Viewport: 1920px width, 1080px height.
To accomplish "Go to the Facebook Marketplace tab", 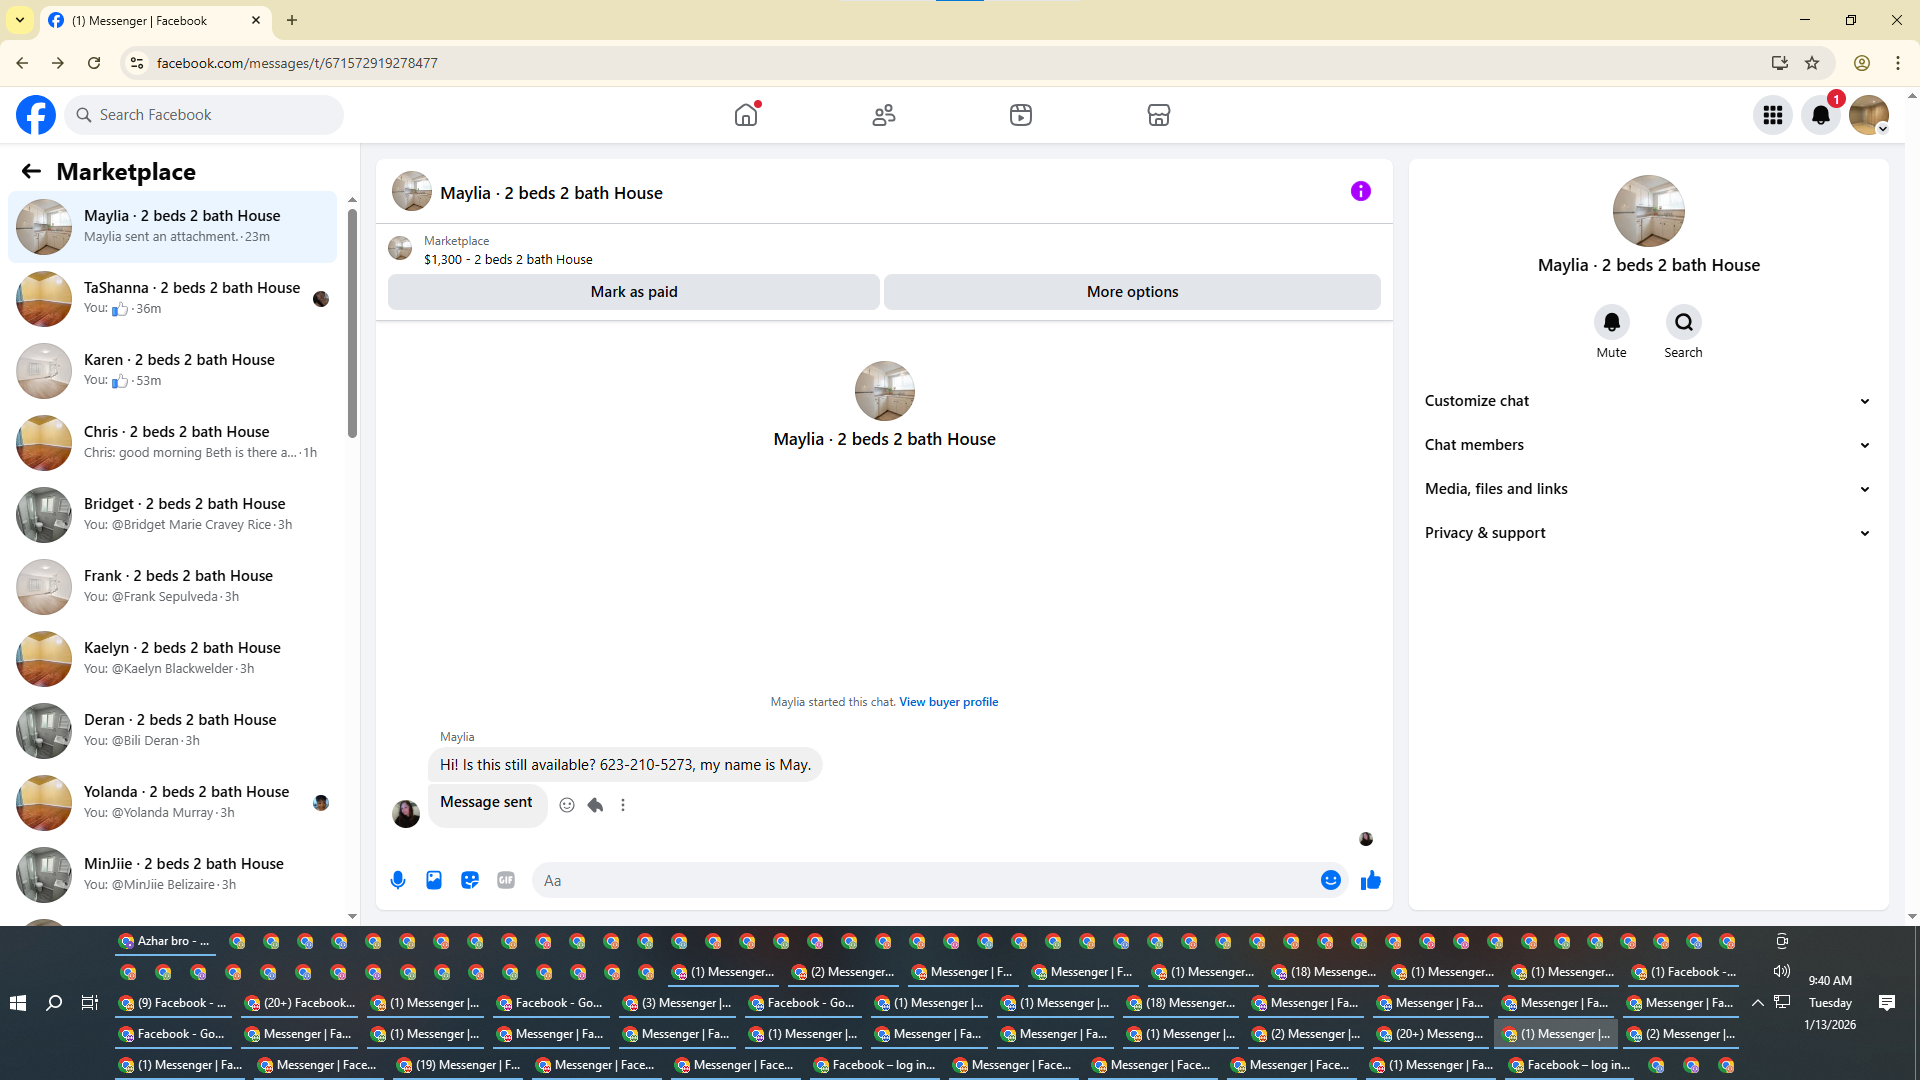I will tap(1158, 115).
